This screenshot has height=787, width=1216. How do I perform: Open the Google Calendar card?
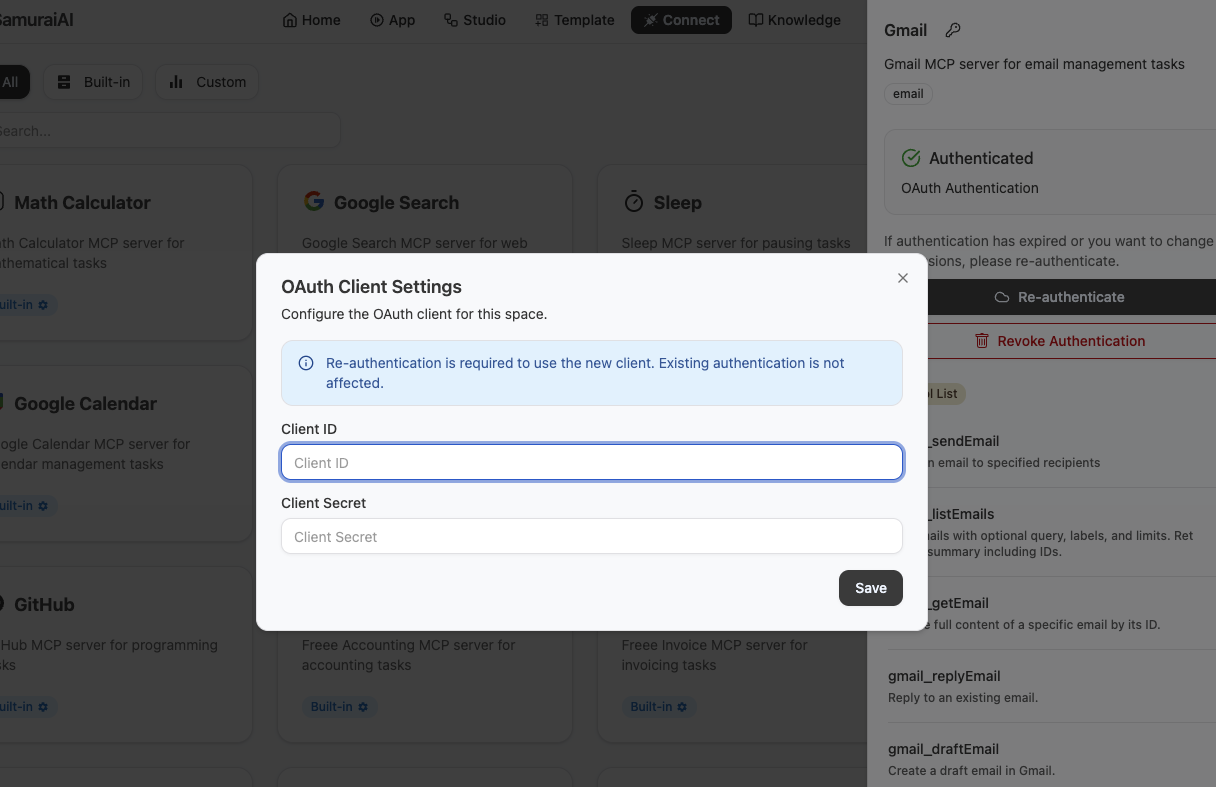coord(125,453)
